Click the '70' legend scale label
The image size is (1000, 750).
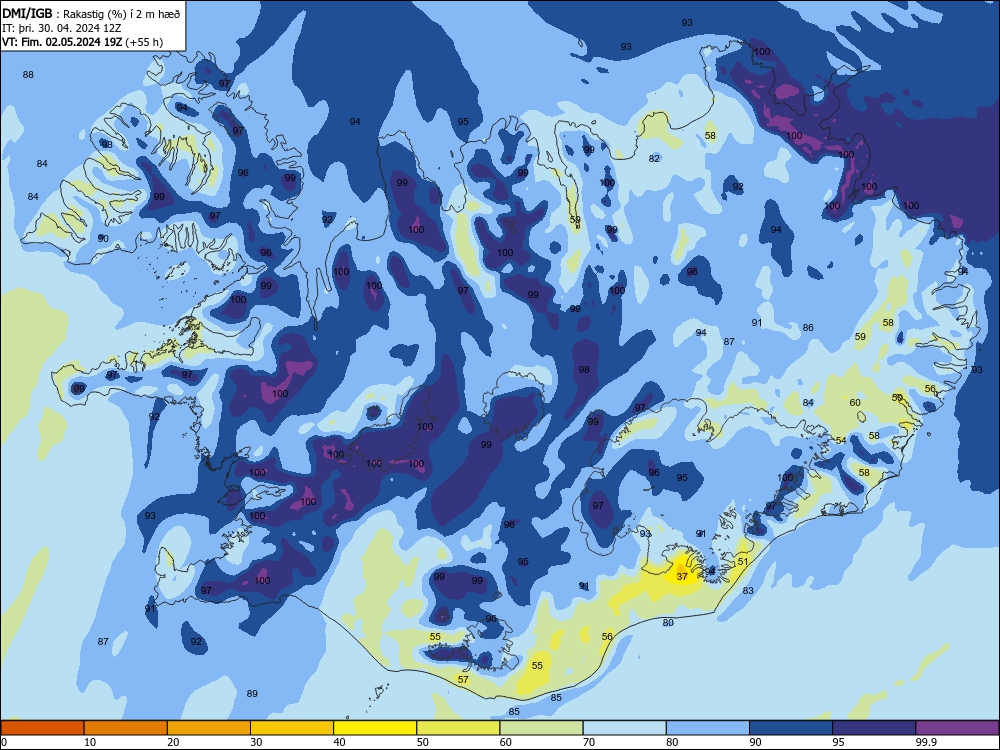589,742
